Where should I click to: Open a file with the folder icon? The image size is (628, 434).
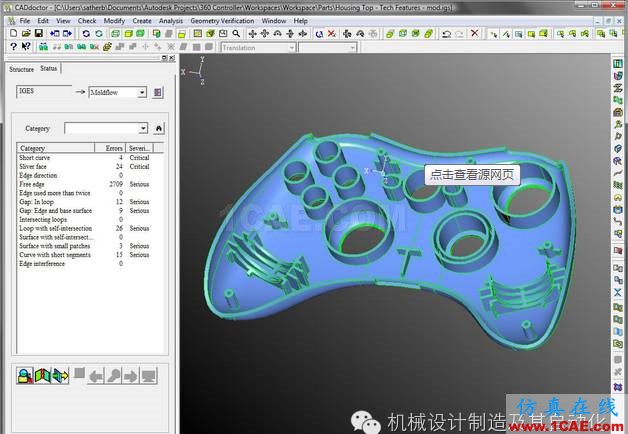coord(26,34)
